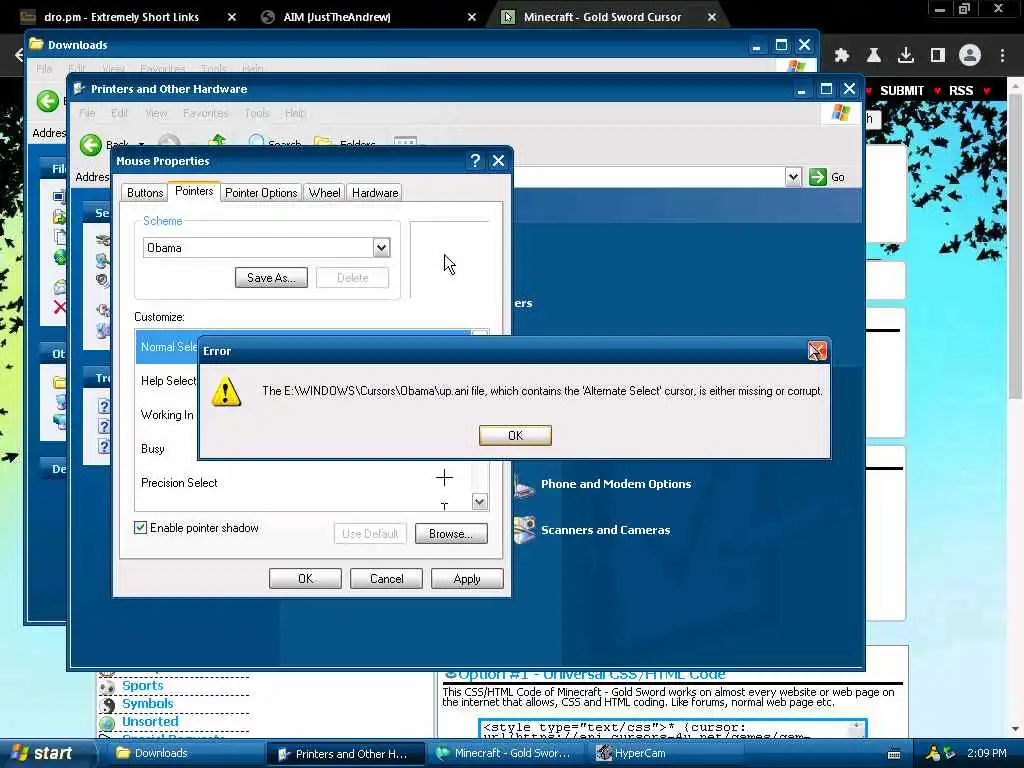The width and height of the screenshot is (1024, 768).
Task: Open AIM JustTheAndrew browser tab
Action: pos(368,17)
